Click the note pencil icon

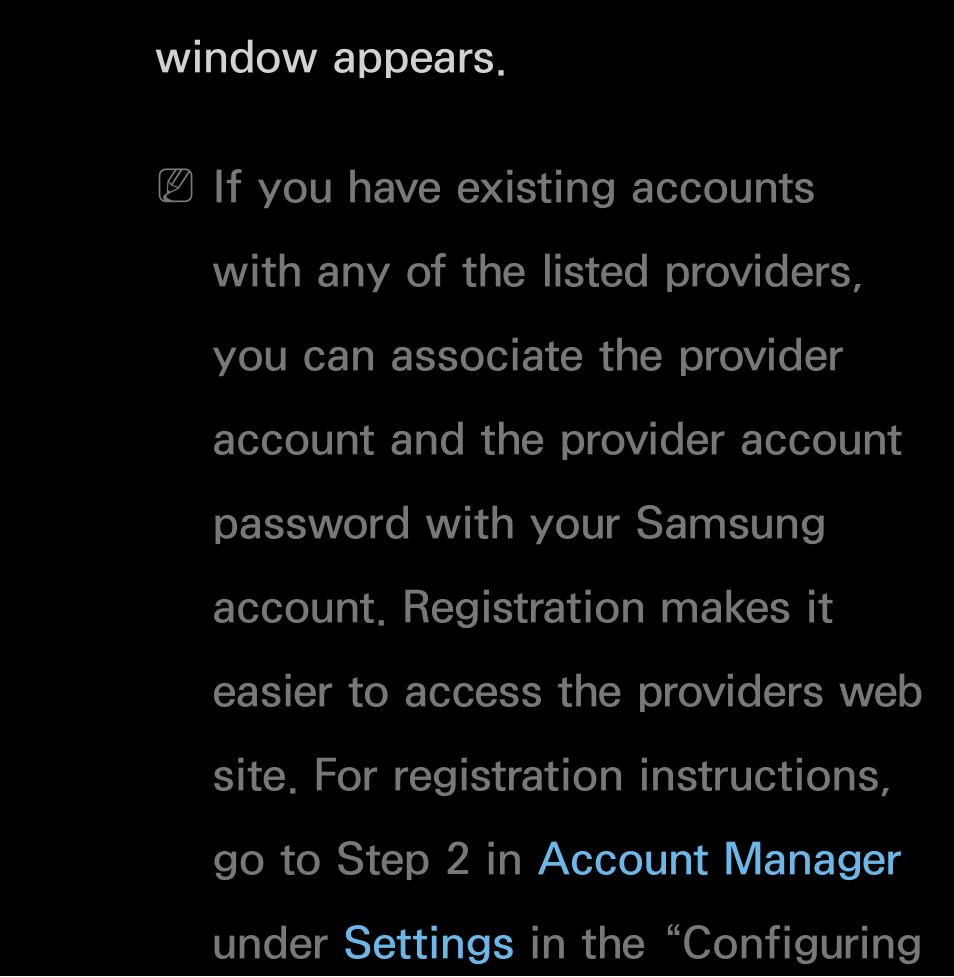coord(176,186)
